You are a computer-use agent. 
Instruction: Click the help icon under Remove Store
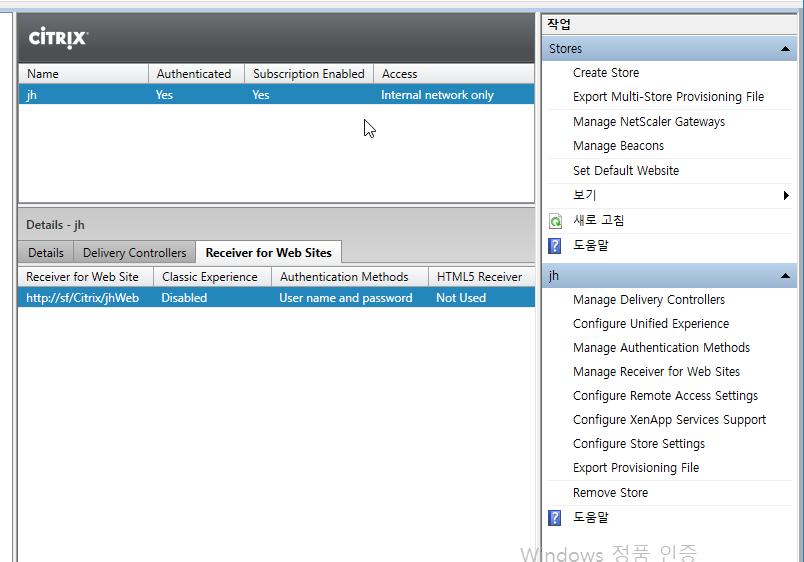tap(554, 518)
